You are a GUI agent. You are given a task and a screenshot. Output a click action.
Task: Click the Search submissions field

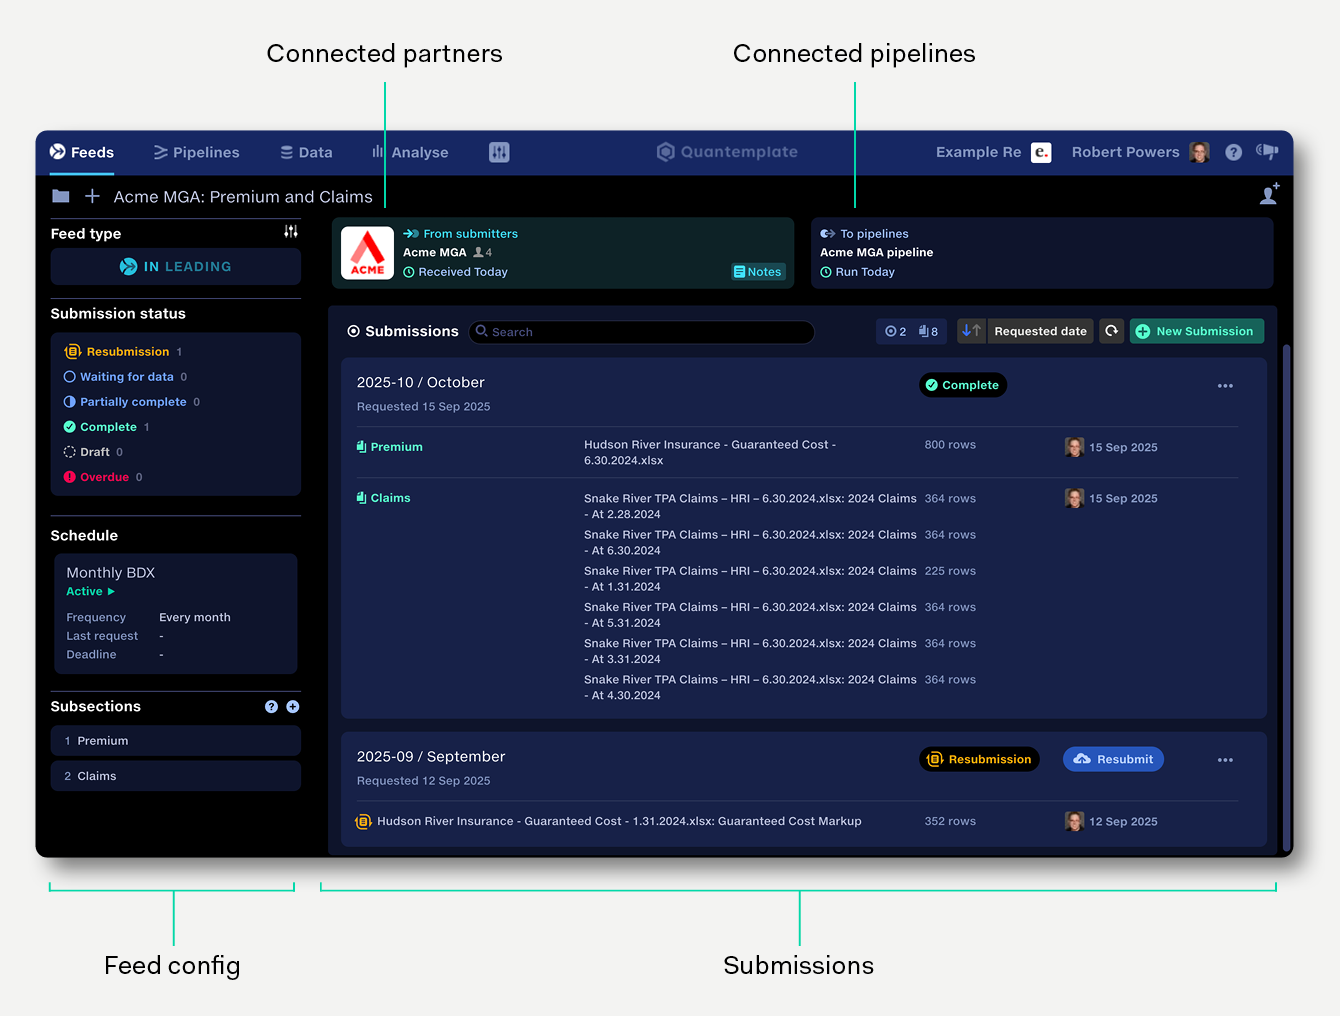pos(641,331)
